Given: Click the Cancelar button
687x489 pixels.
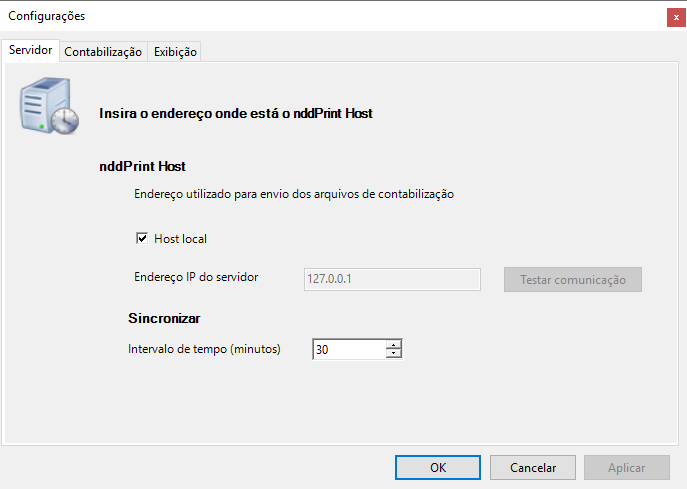Looking at the screenshot, I should (x=532, y=467).
